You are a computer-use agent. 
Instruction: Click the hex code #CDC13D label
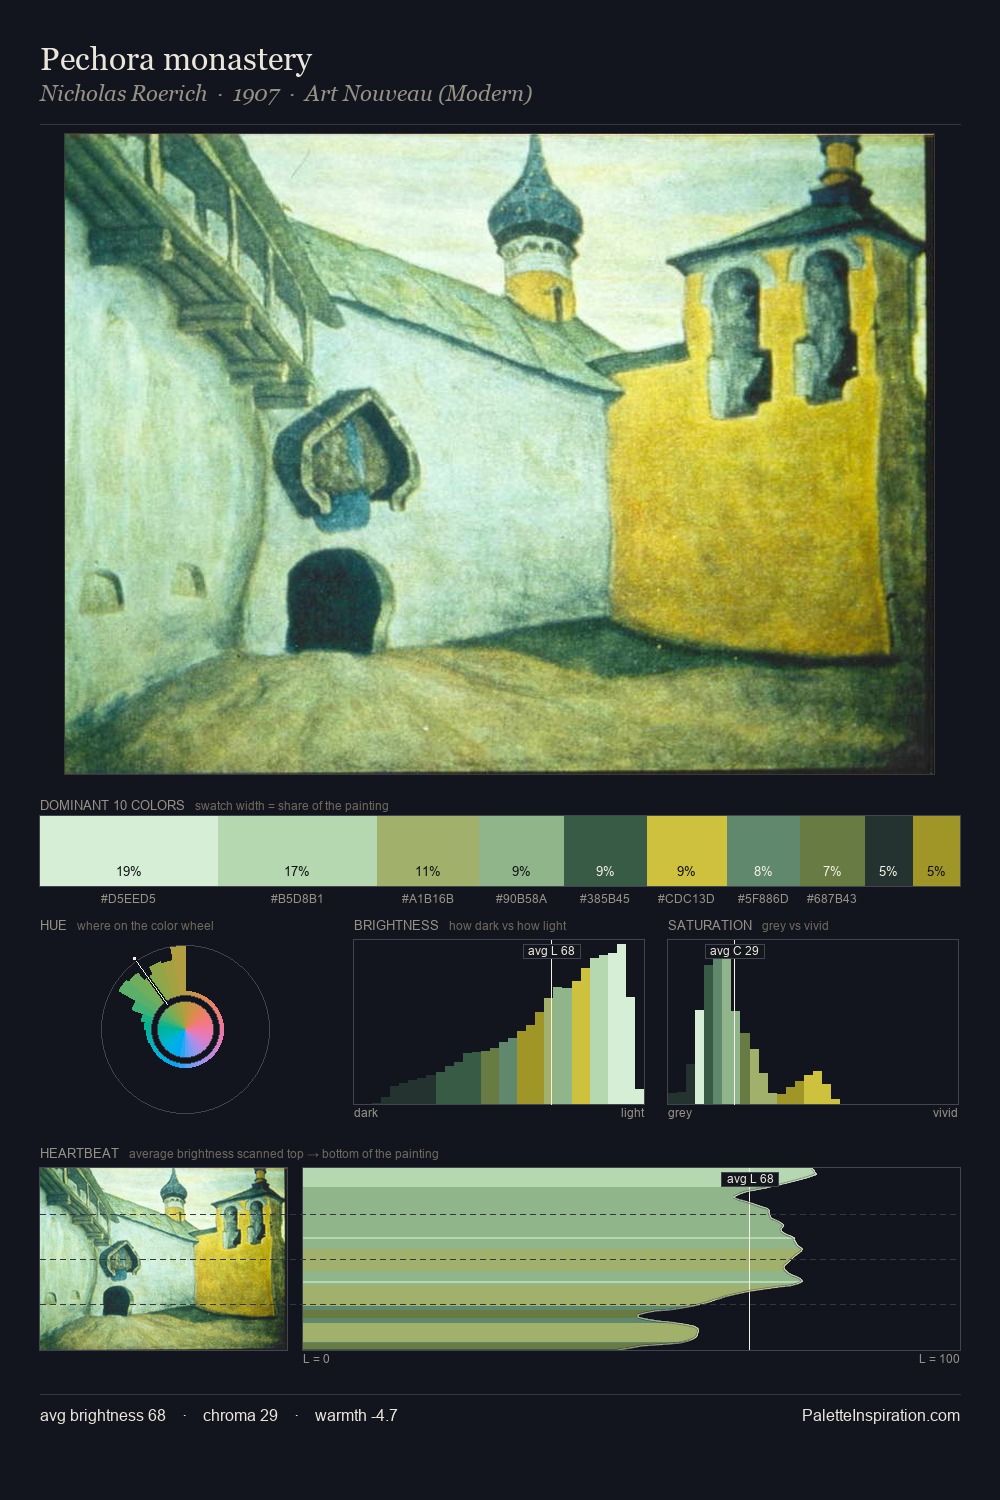click(x=686, y=898)
